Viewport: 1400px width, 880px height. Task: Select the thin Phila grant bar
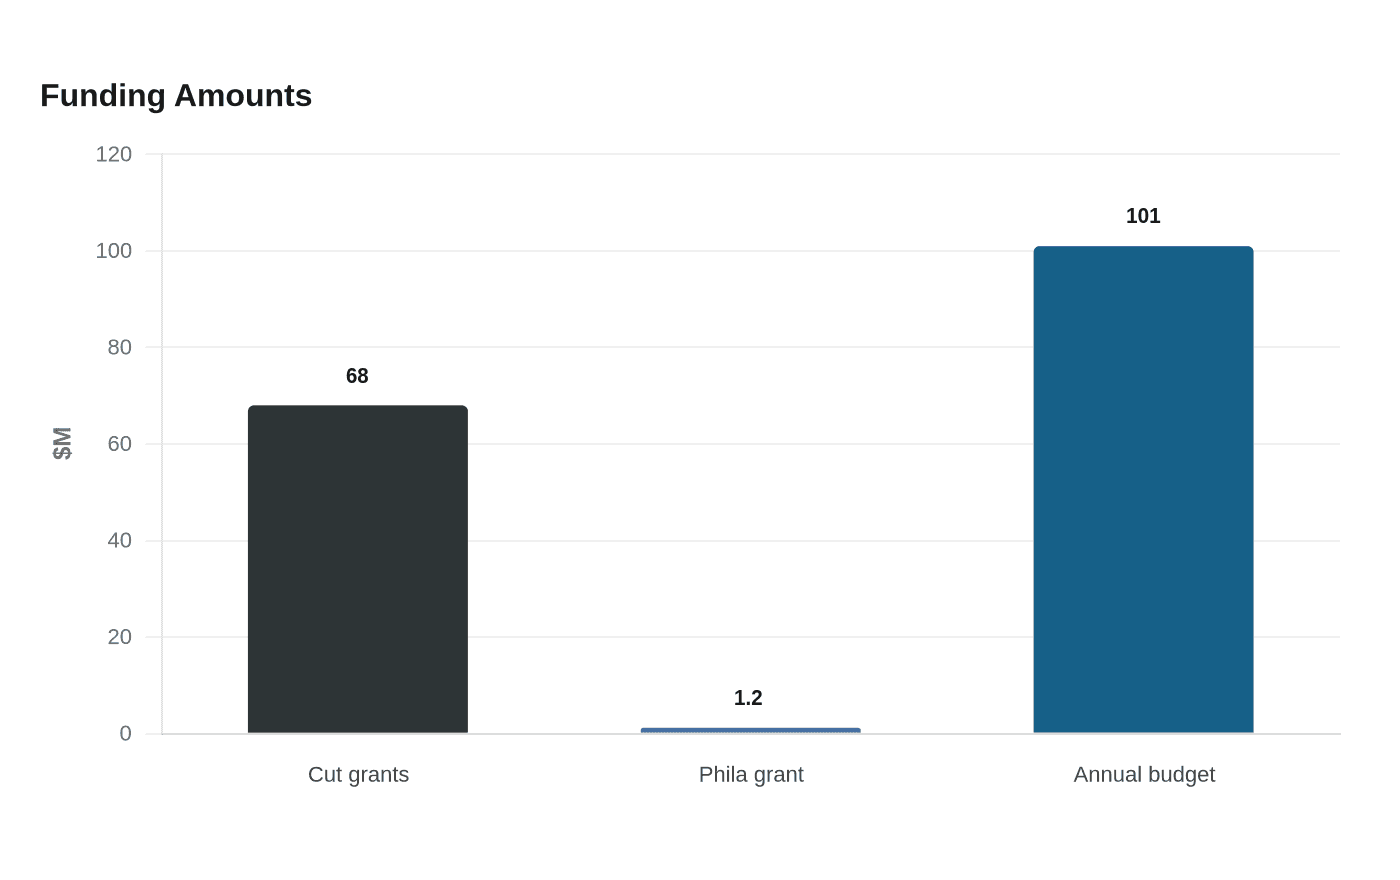tap(751, 730)
